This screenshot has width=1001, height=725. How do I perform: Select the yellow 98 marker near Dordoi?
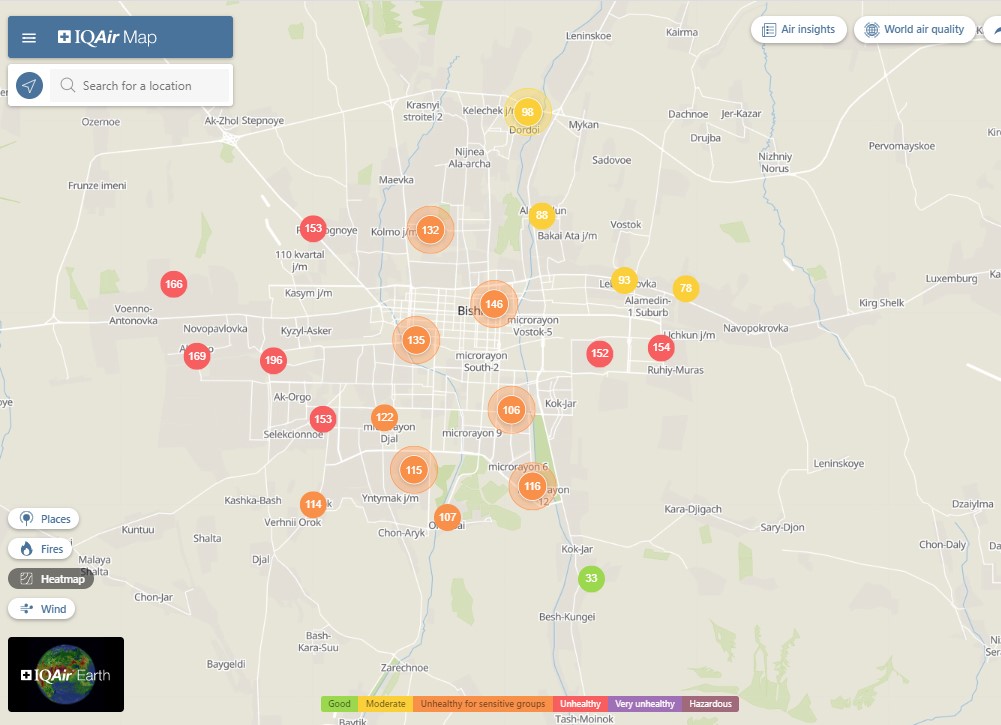[x=527, y=112]
